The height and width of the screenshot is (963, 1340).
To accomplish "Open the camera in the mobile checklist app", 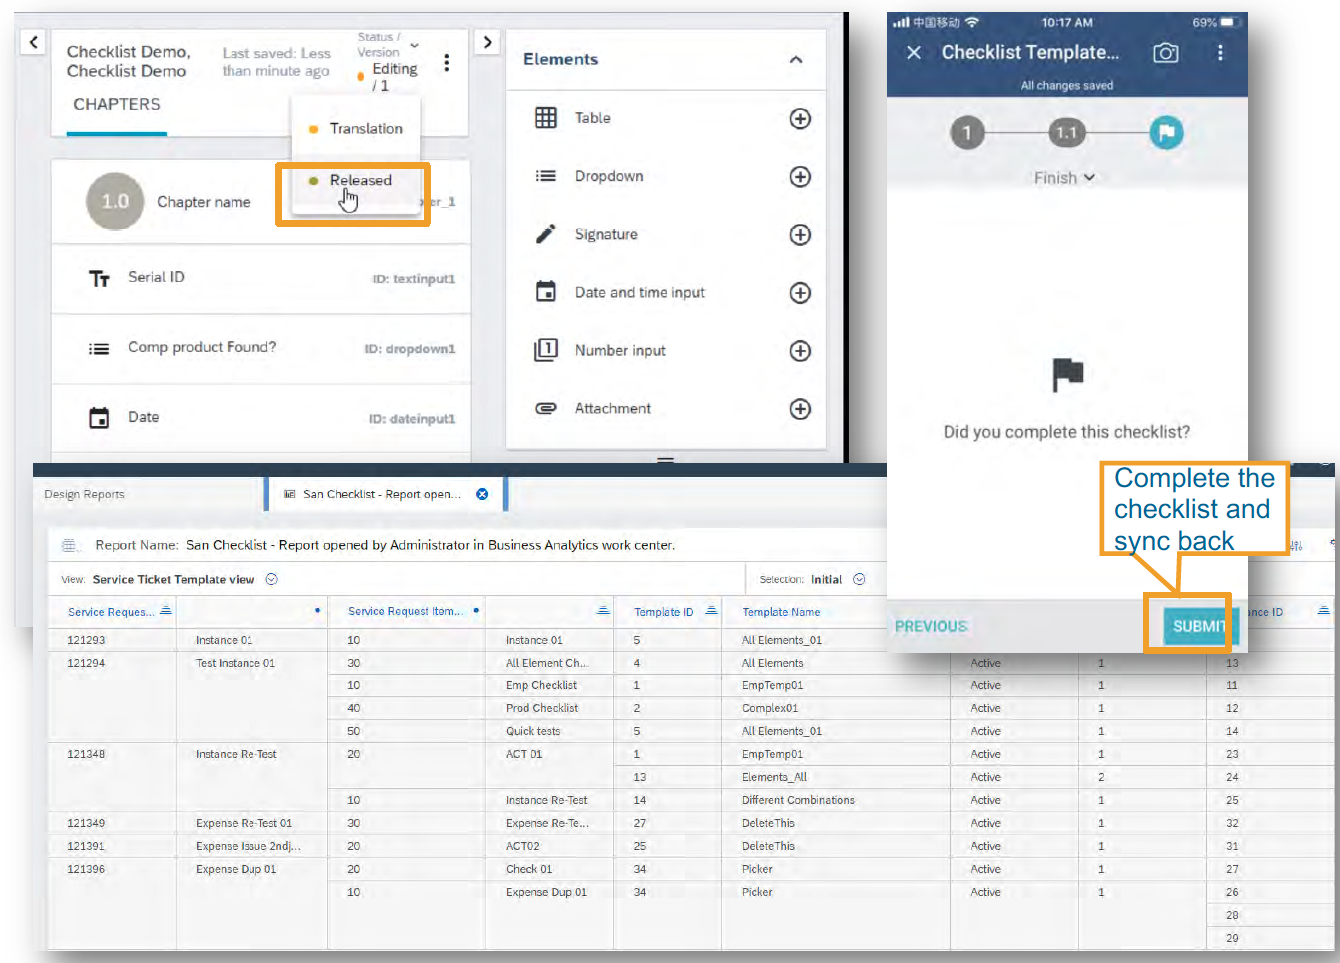I will point(1164,52).
